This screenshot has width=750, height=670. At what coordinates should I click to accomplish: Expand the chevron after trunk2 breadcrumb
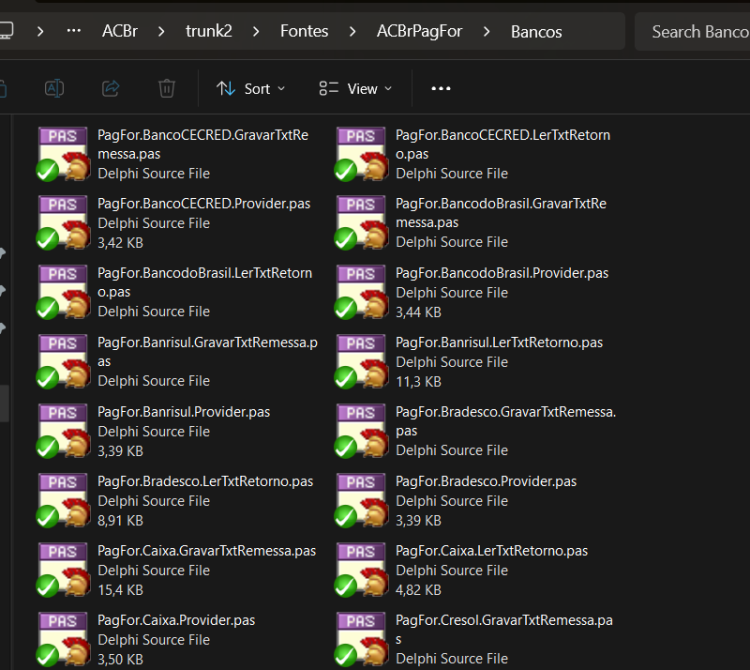tap(256, 32)
